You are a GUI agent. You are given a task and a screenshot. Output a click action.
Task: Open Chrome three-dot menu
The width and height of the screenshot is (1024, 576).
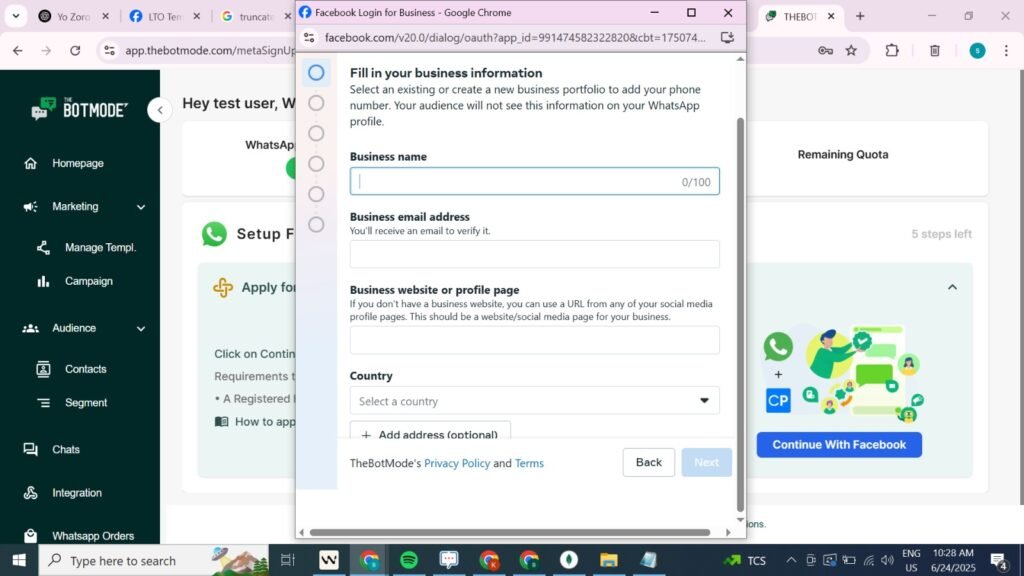(1006, 50)
